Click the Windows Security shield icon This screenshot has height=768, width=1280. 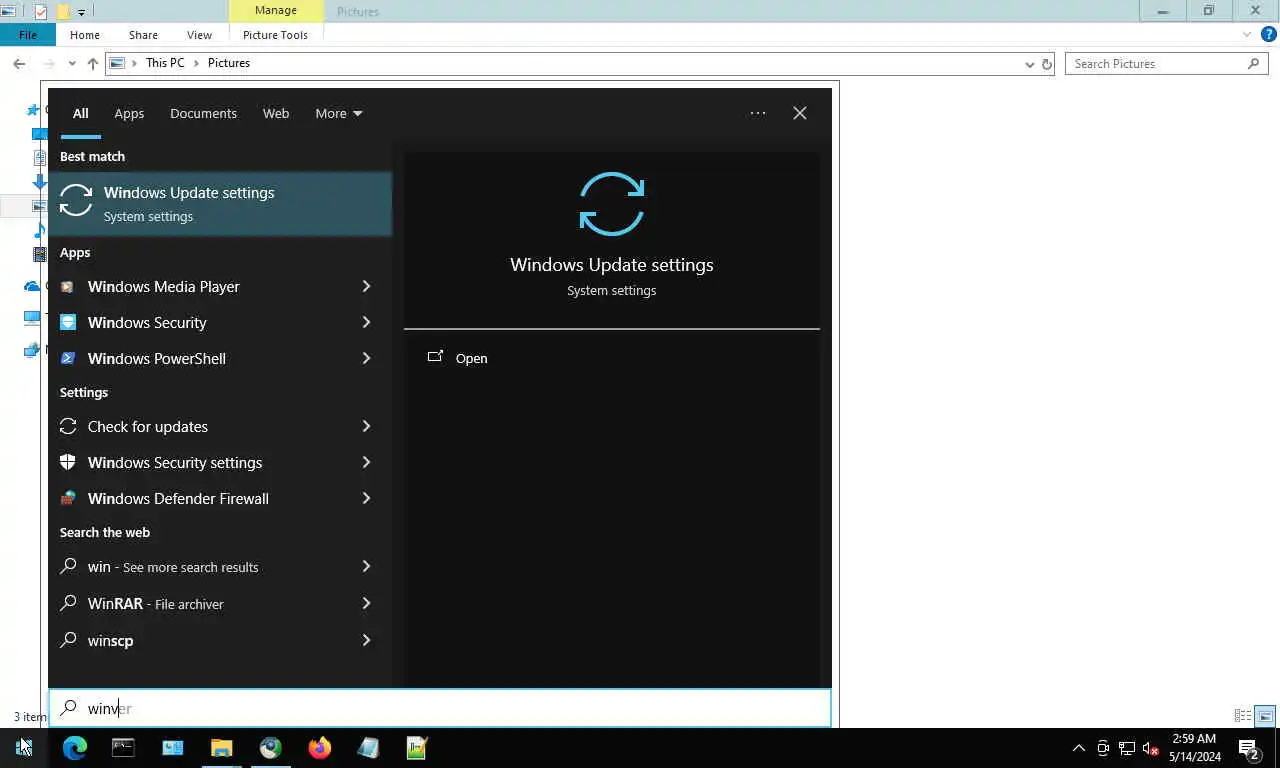(68, 323)
